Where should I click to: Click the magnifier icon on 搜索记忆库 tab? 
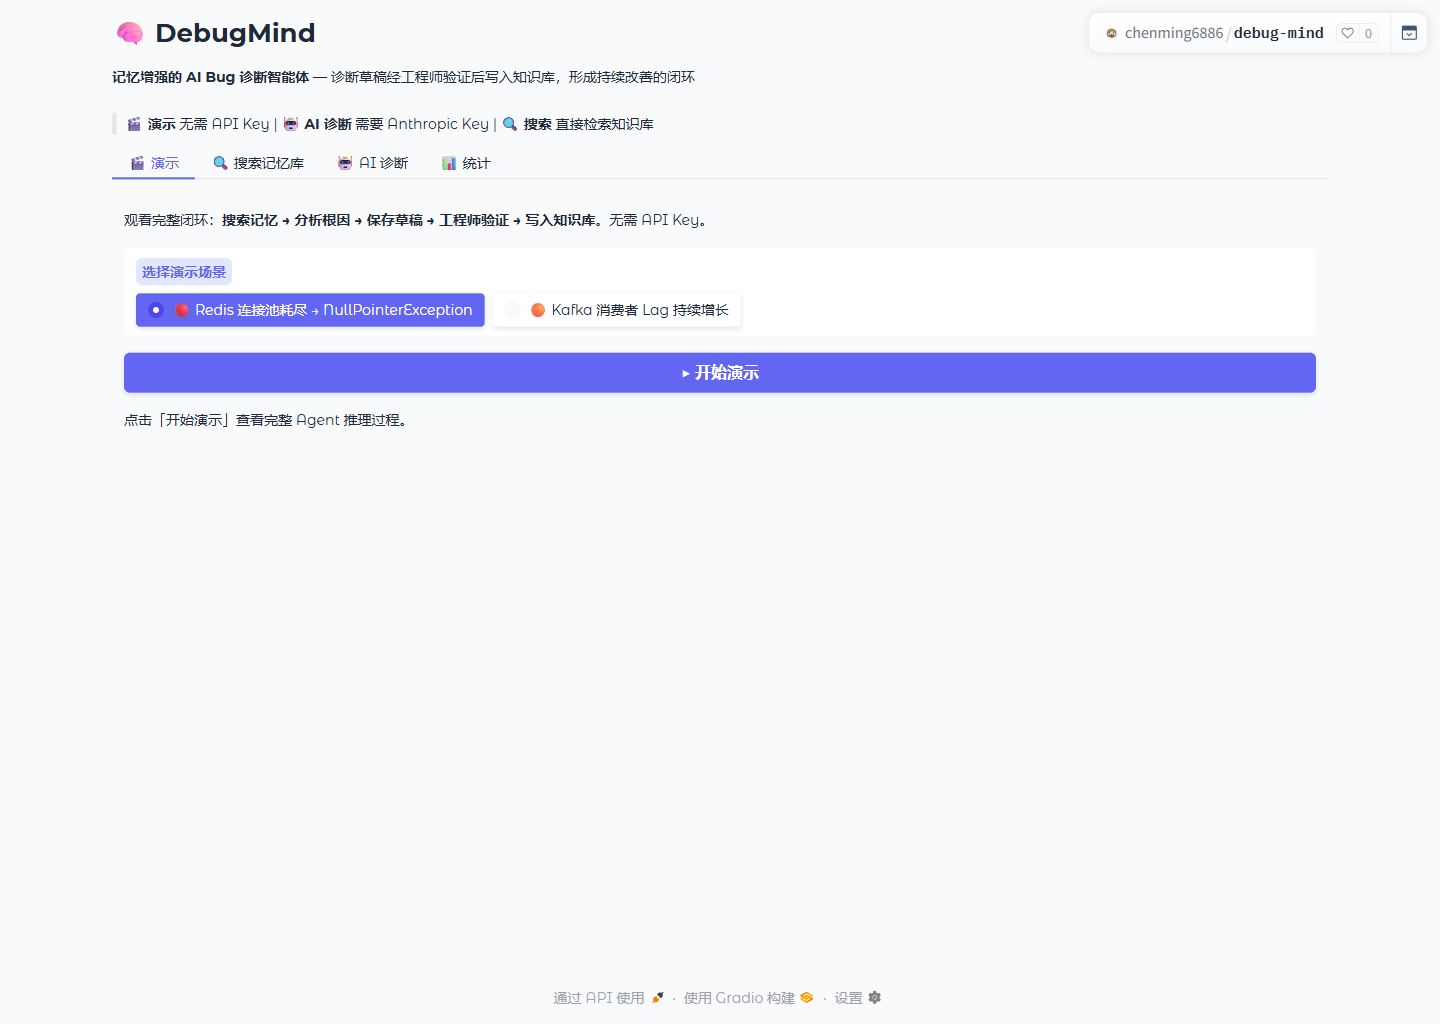coord(220,163)
